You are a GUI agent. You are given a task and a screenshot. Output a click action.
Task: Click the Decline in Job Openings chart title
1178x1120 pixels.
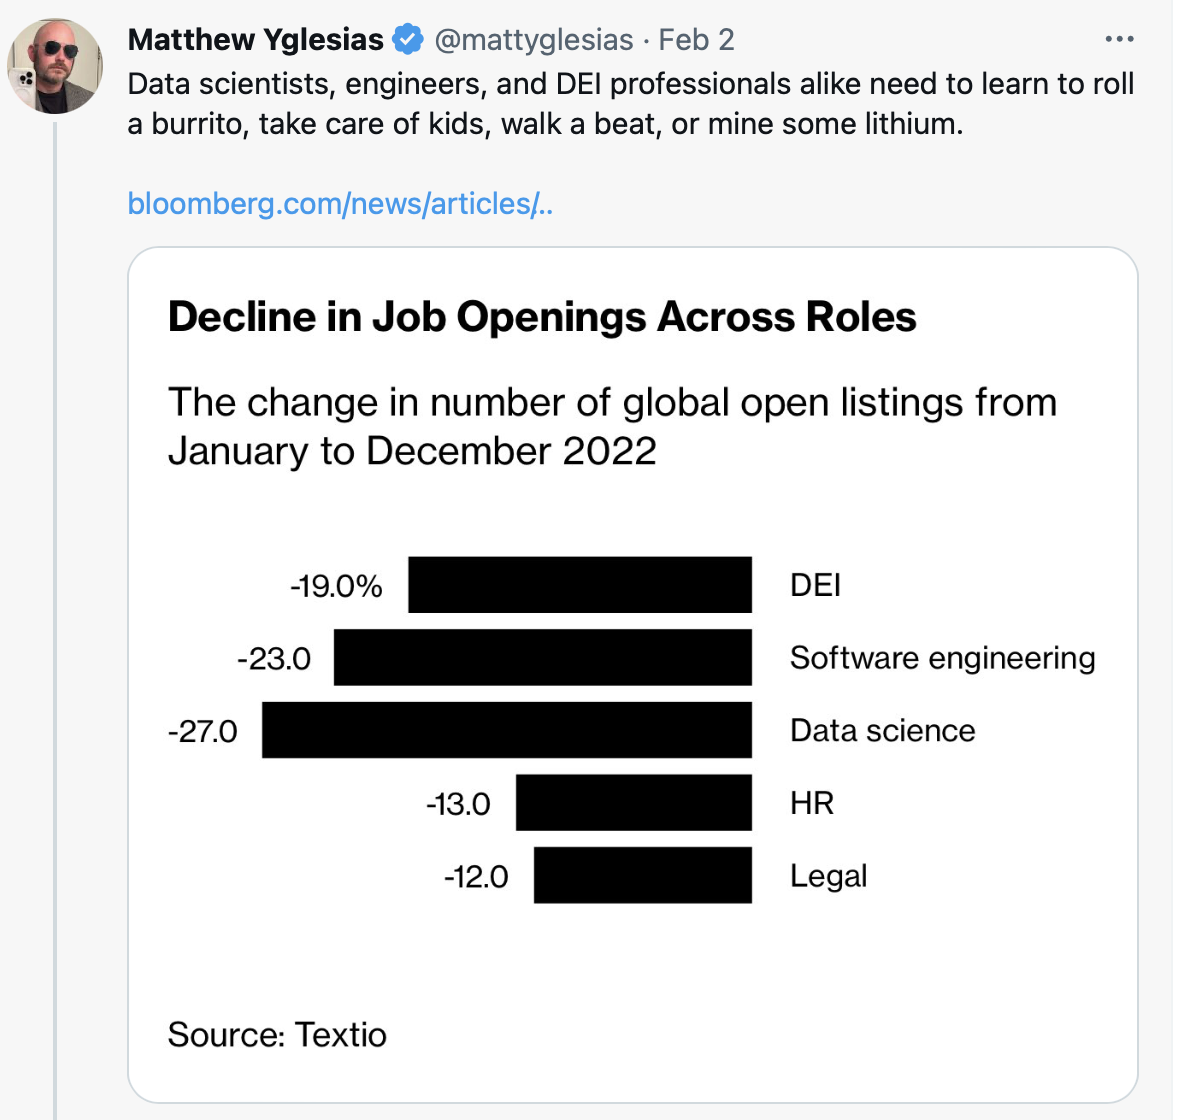pos(542,316)
